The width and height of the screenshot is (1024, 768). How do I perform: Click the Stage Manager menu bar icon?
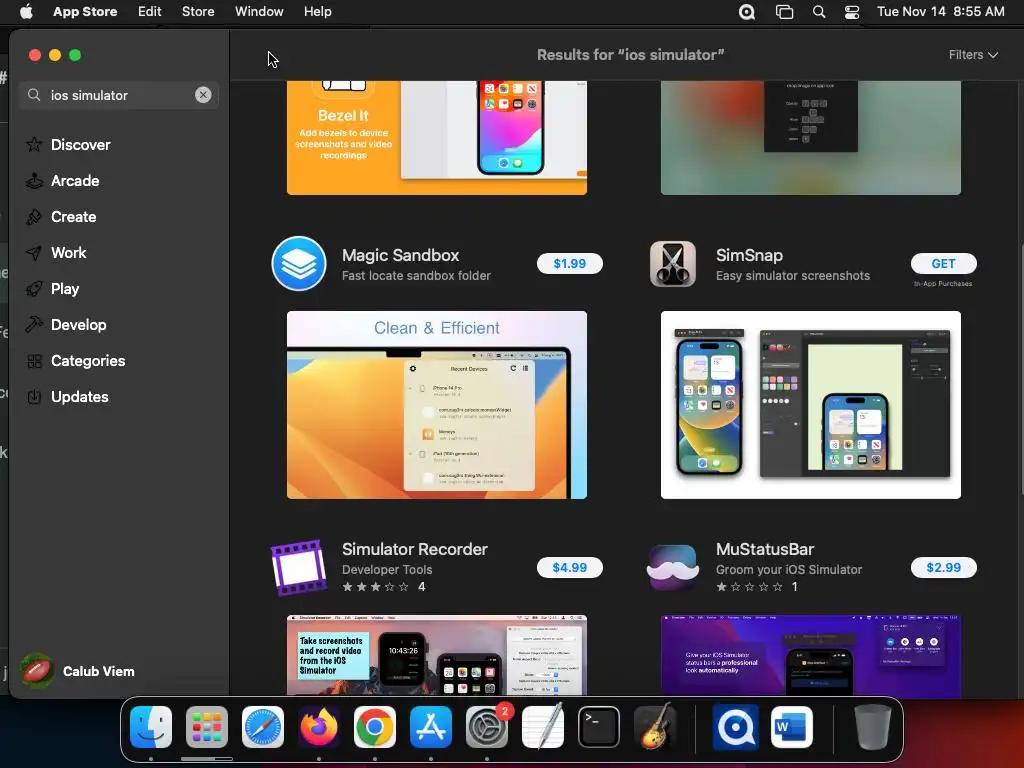pos(784,12)
